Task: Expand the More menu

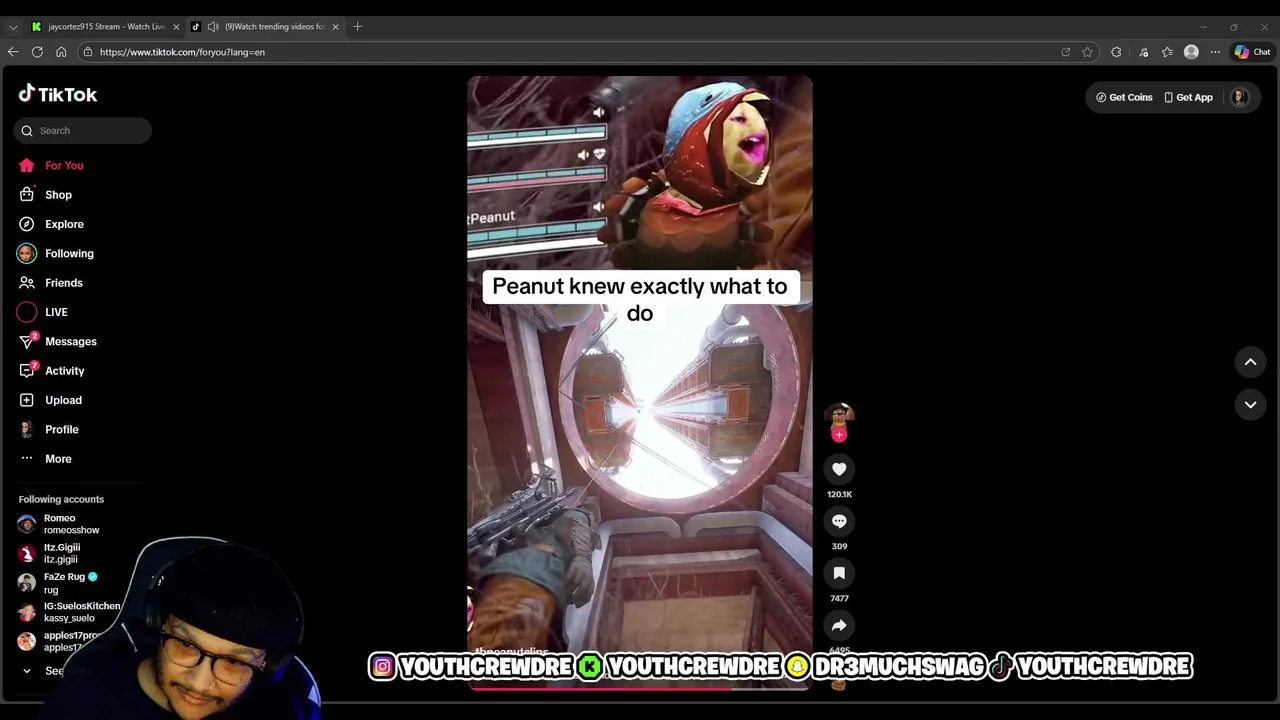Action: (45, 459)
